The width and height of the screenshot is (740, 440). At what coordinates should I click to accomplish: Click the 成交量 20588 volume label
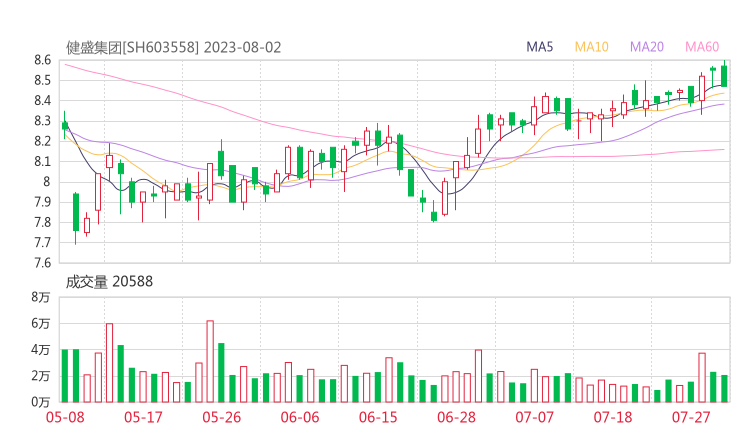pyautogui.click(x=109, y=282)
